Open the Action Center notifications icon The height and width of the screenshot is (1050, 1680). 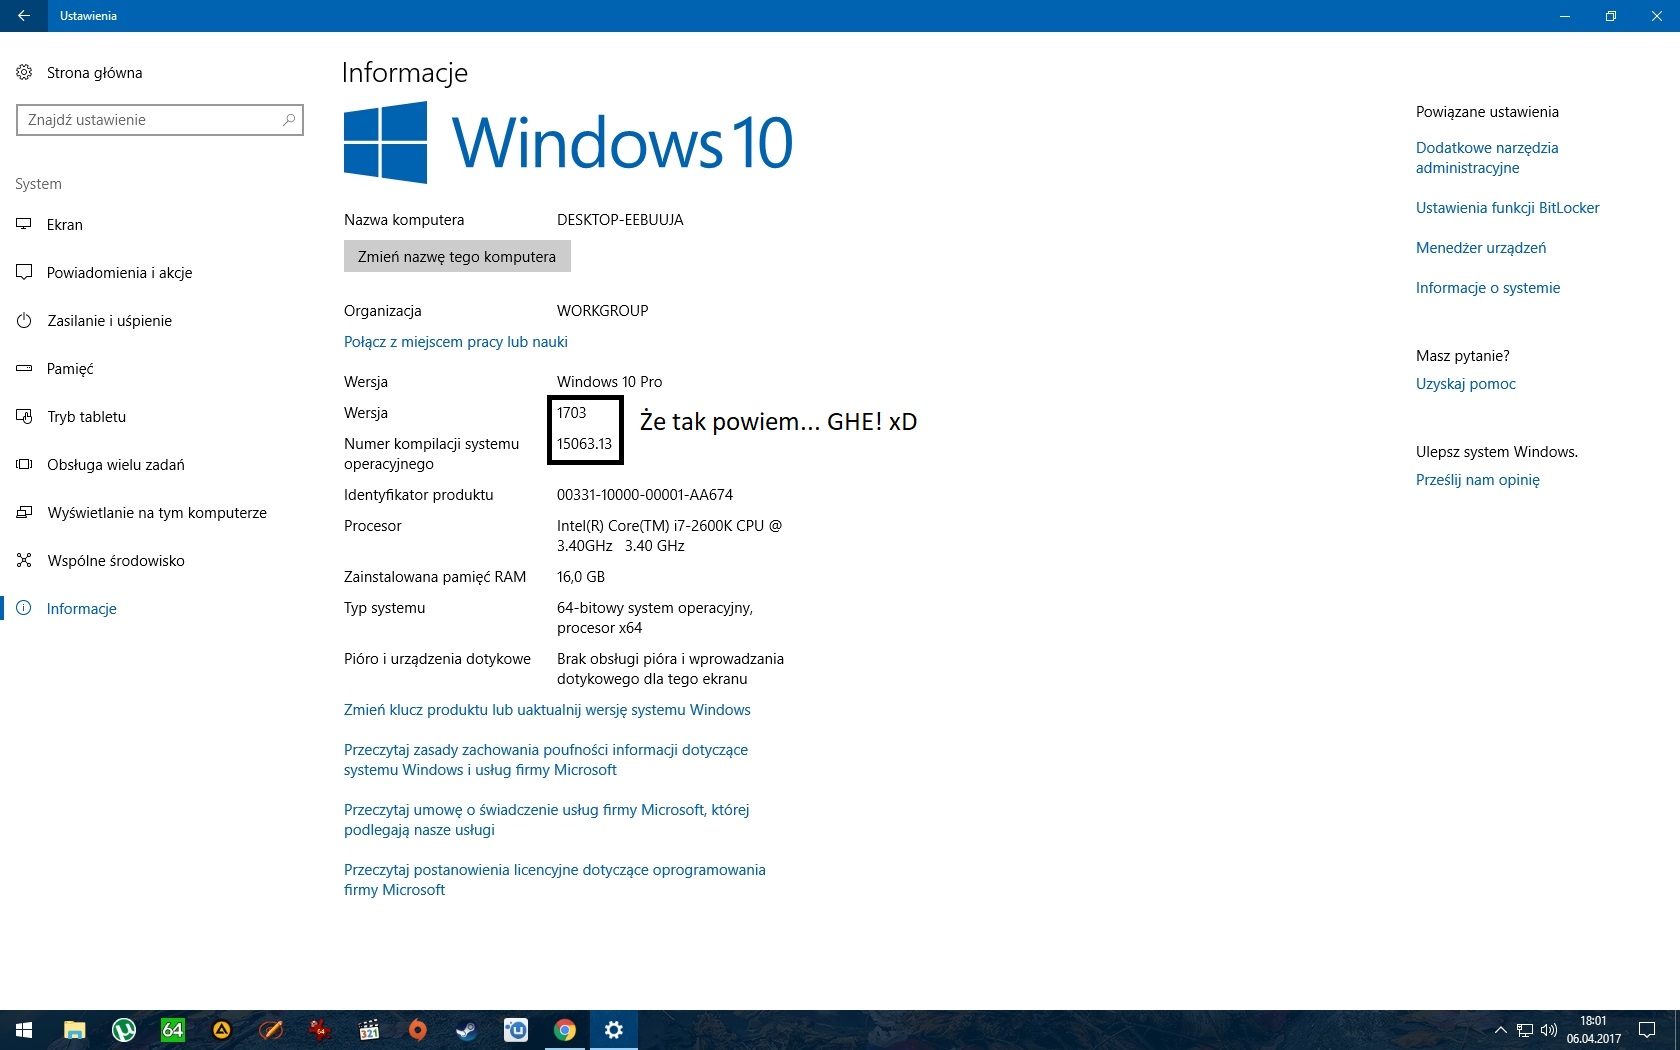point(1647,1030)
